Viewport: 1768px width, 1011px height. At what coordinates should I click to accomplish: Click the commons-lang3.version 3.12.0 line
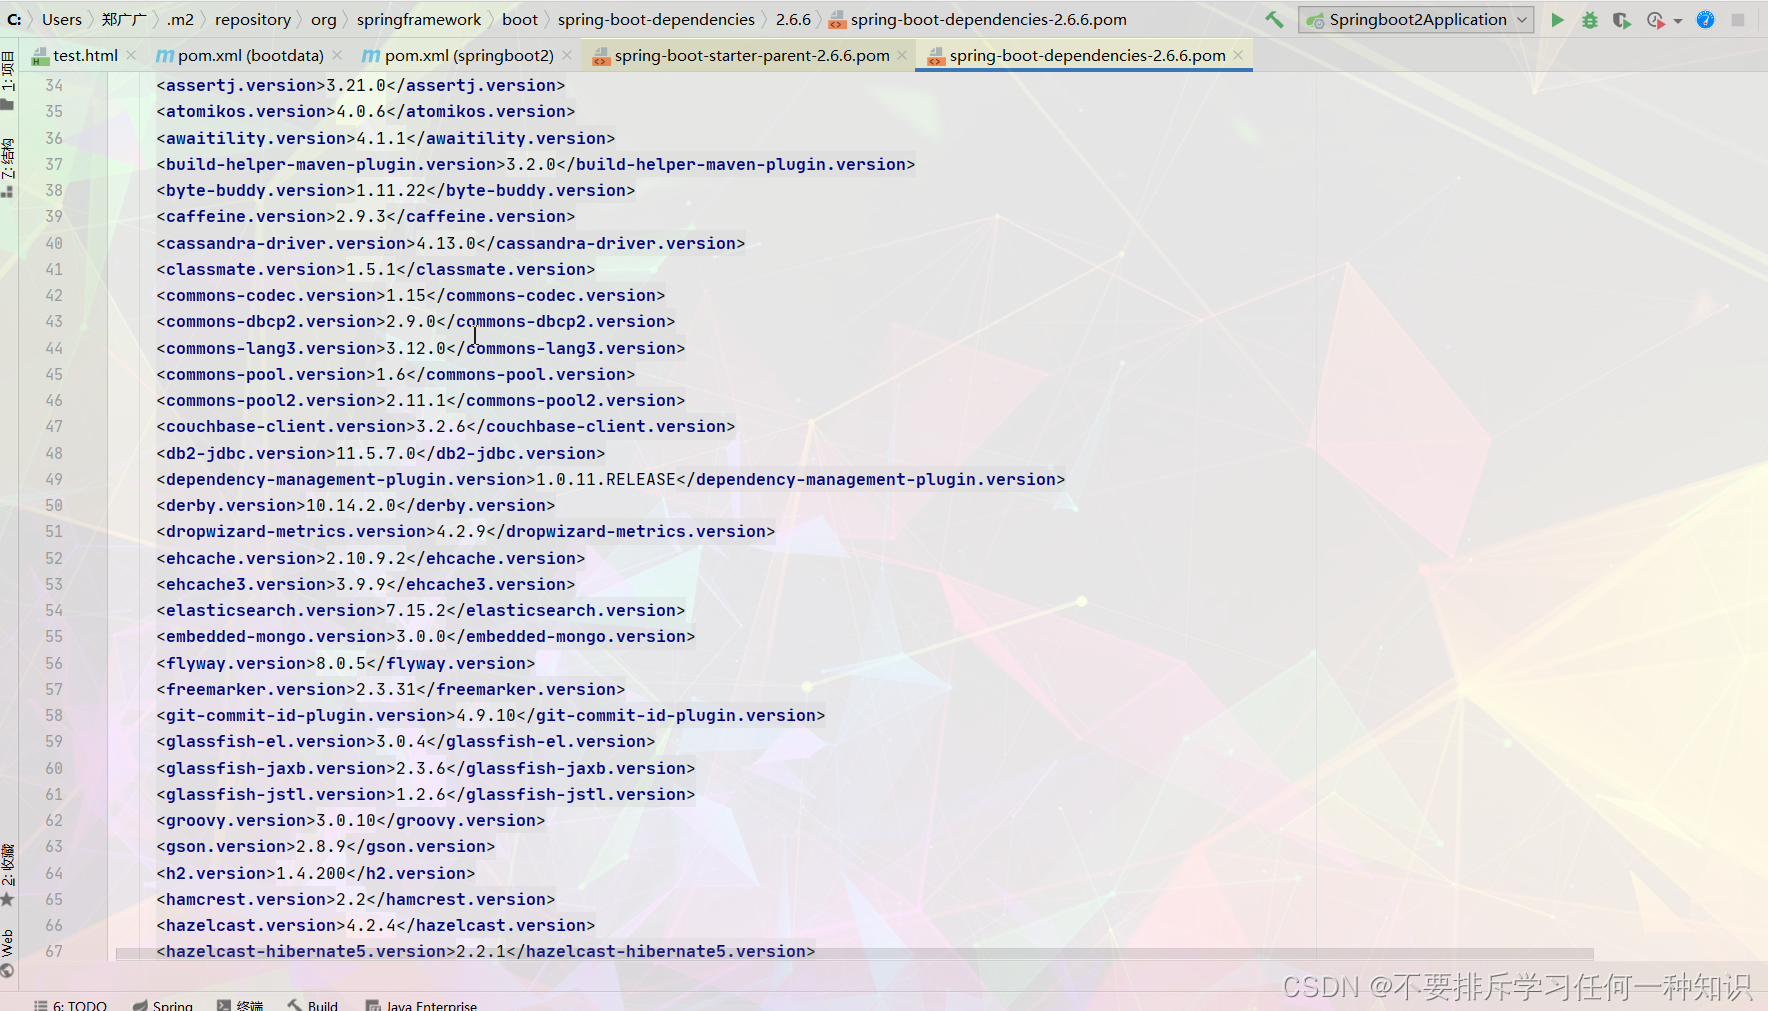[x=420, y=348]
